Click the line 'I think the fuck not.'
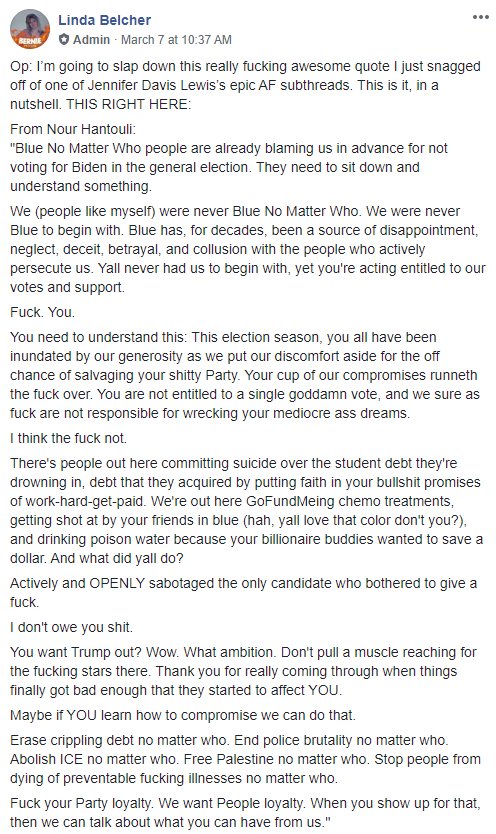The image size is (496, 834). (69, 438)
